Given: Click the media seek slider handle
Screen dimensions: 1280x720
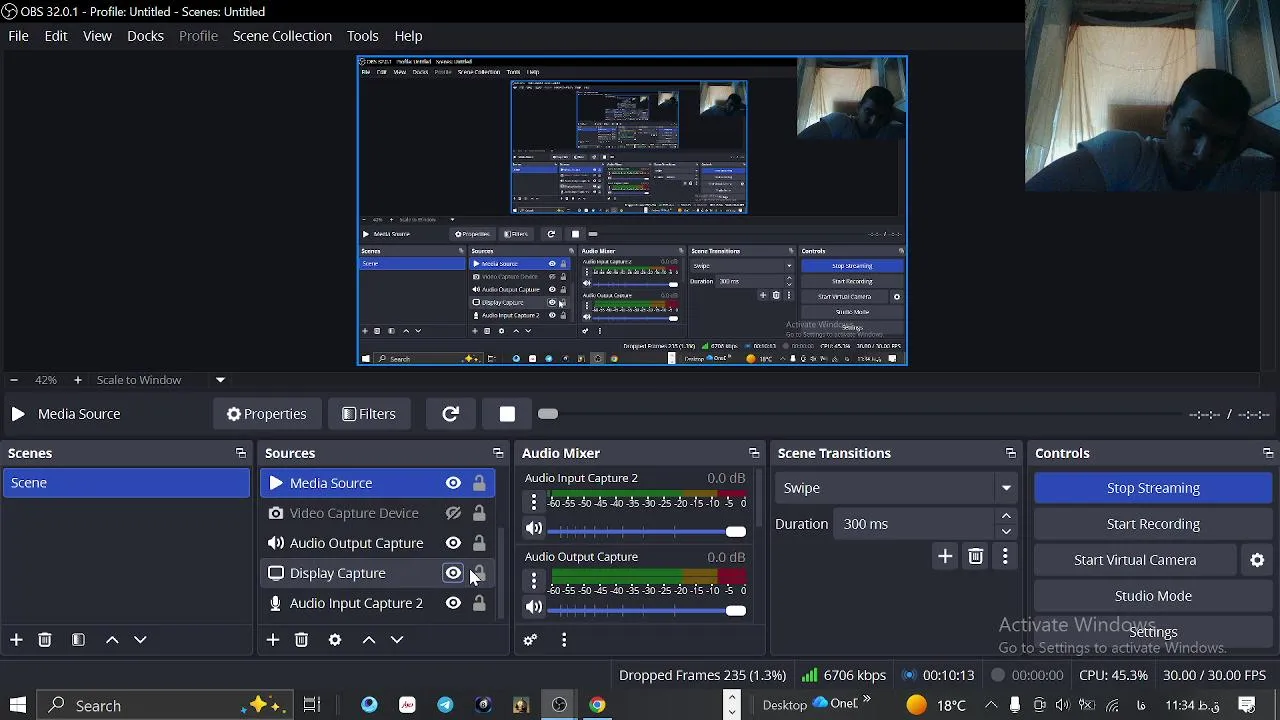Looking at the screenshot, I should click(x=548, y=414).
